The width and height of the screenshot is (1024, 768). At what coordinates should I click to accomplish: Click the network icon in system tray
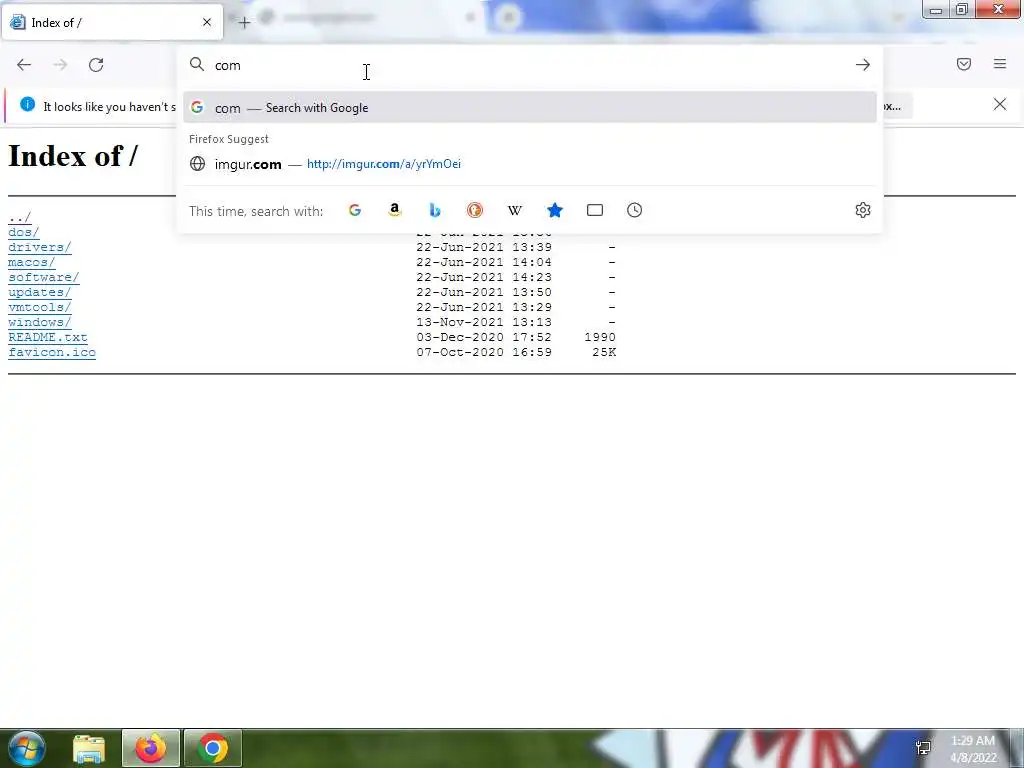point(923,748)
